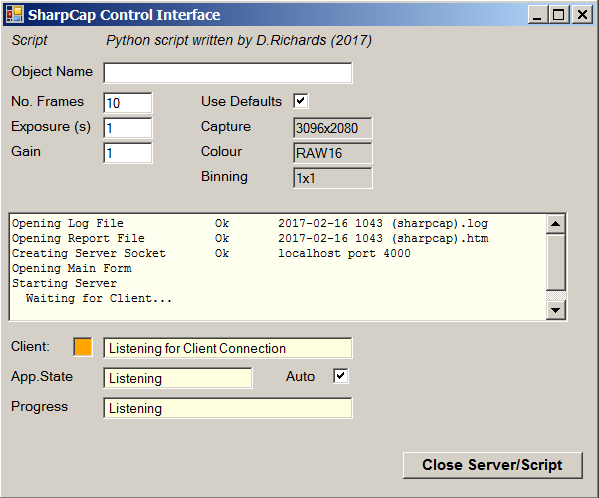The width and height of the screenshot is (599, 498).
Task: Close the window with the X button
Action: pyautogui.click(x=582, y=15)
